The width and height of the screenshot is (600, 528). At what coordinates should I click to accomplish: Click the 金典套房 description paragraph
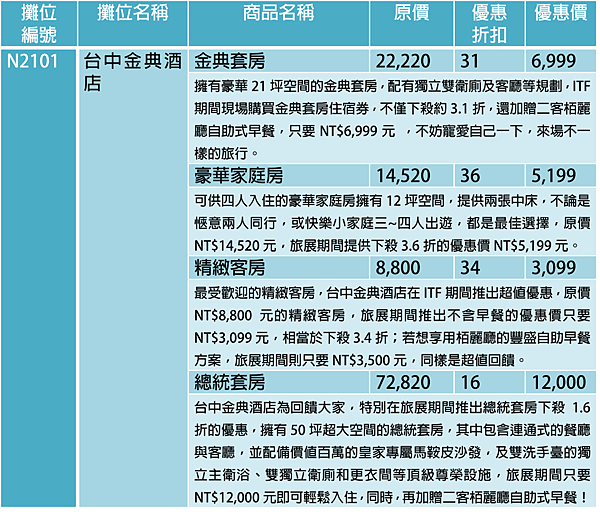click(x=392, y=119)
